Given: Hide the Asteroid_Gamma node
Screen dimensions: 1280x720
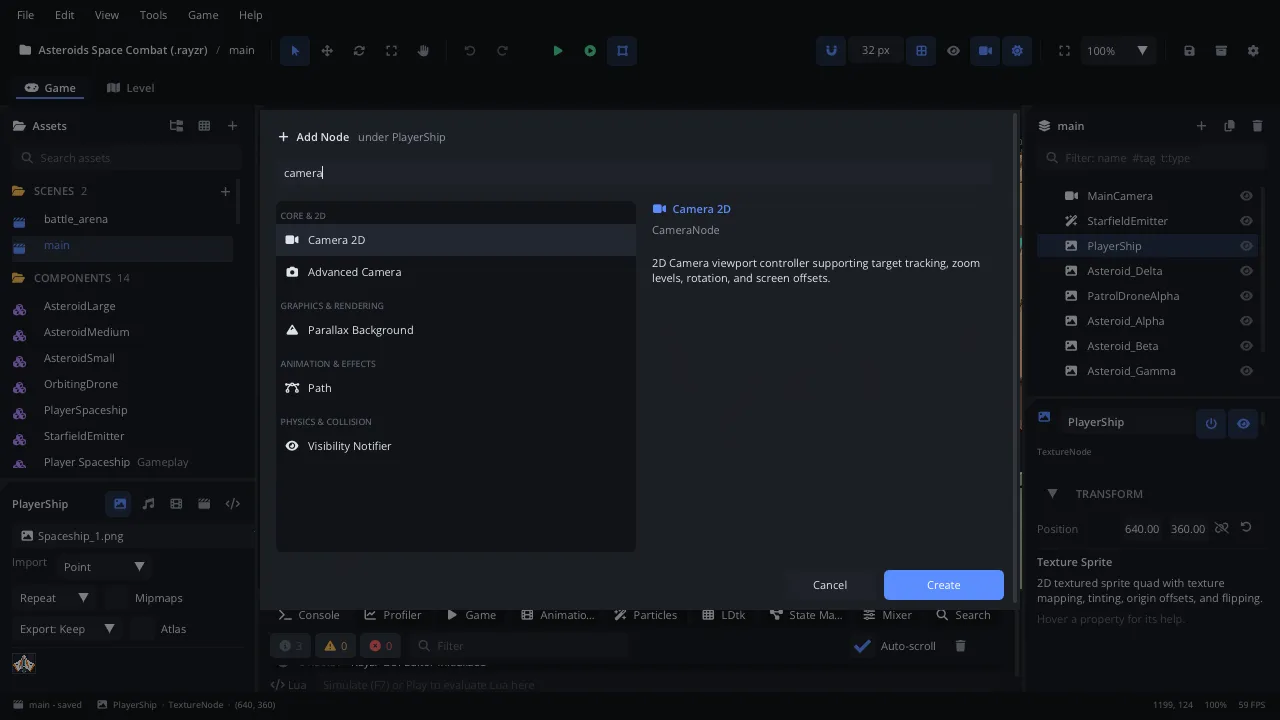Looking at the screenshot, I should [x=1246, y=371].
